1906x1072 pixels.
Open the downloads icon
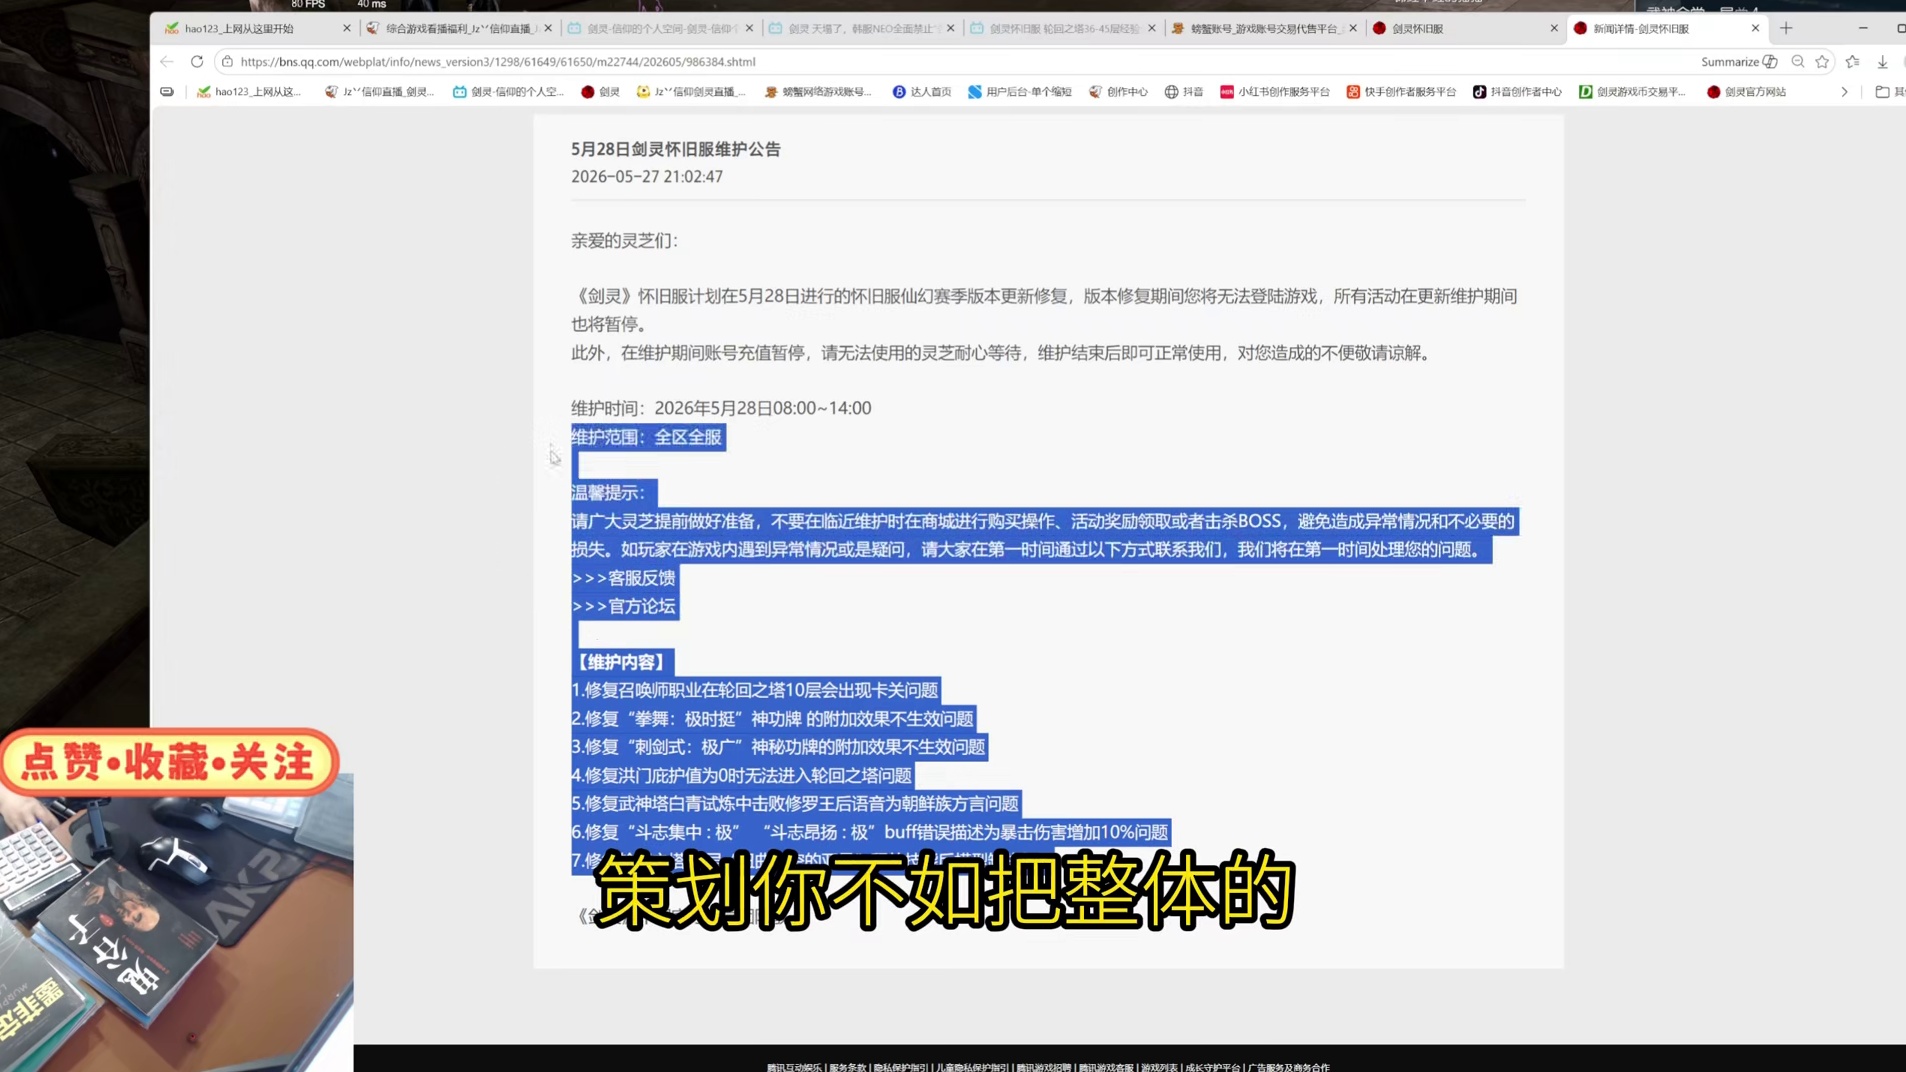click(1882, 62)
